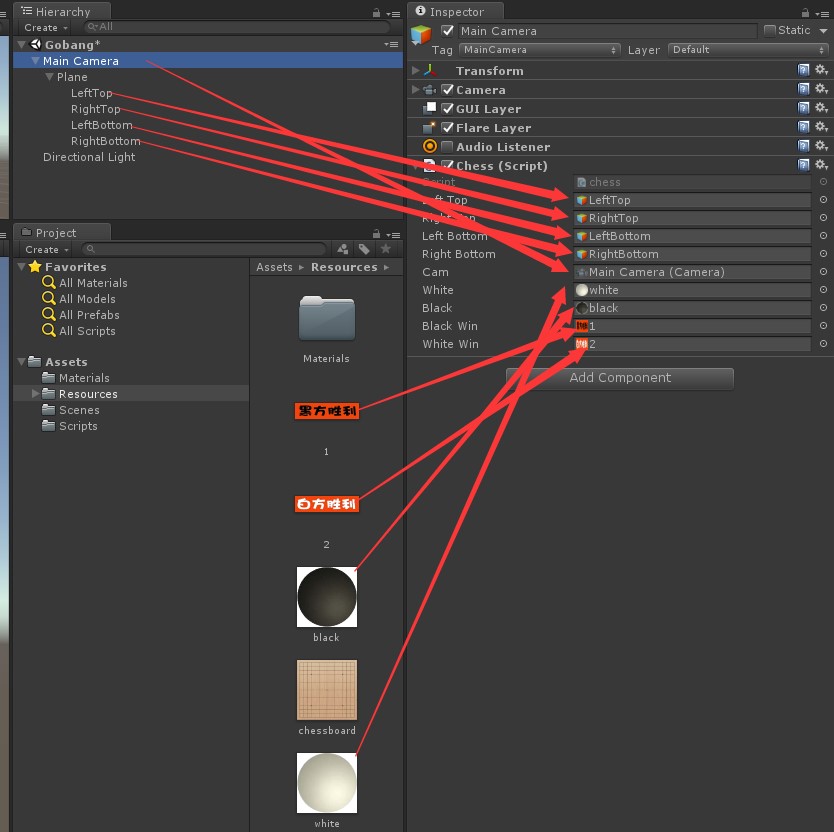Click the Main Camera name field

click(607, 31)
